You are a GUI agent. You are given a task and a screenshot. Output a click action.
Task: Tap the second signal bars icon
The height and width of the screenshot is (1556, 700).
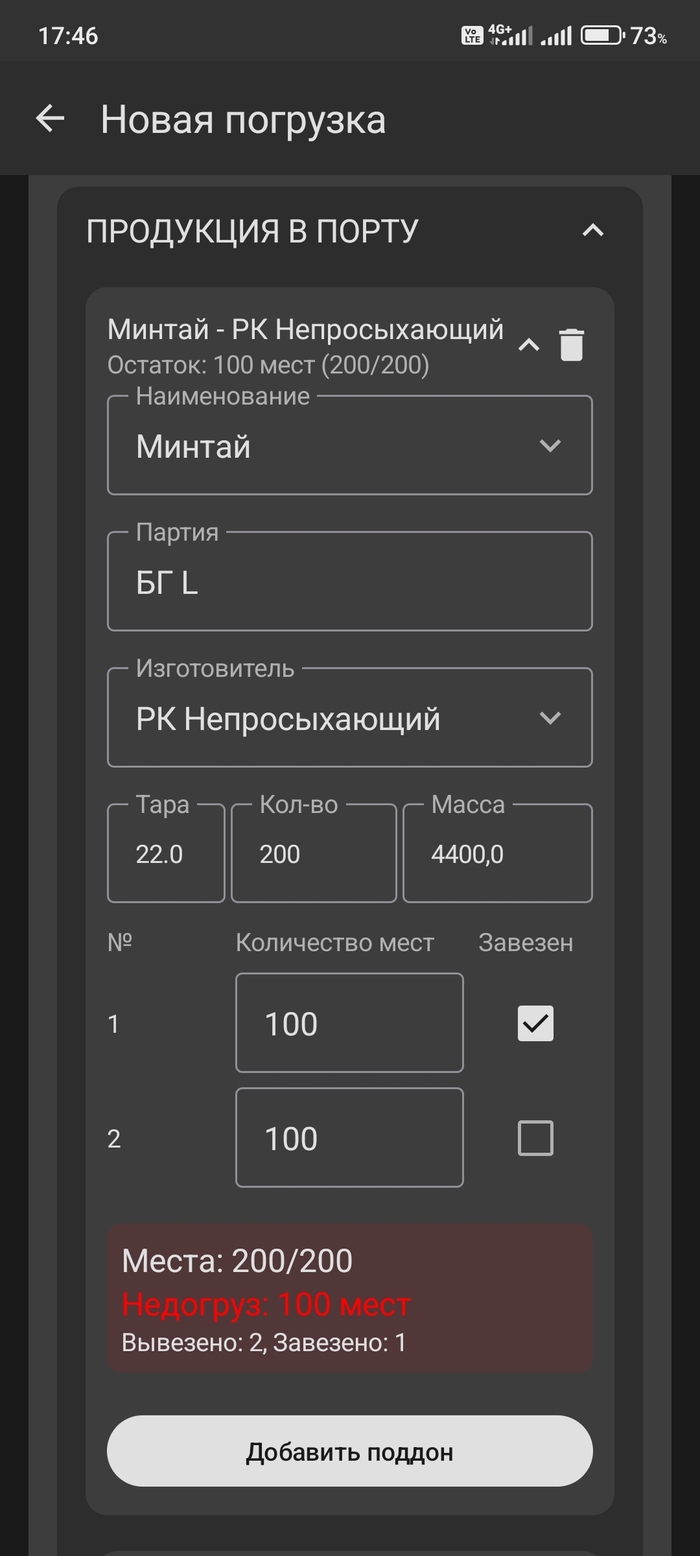[x=556, y=36]
